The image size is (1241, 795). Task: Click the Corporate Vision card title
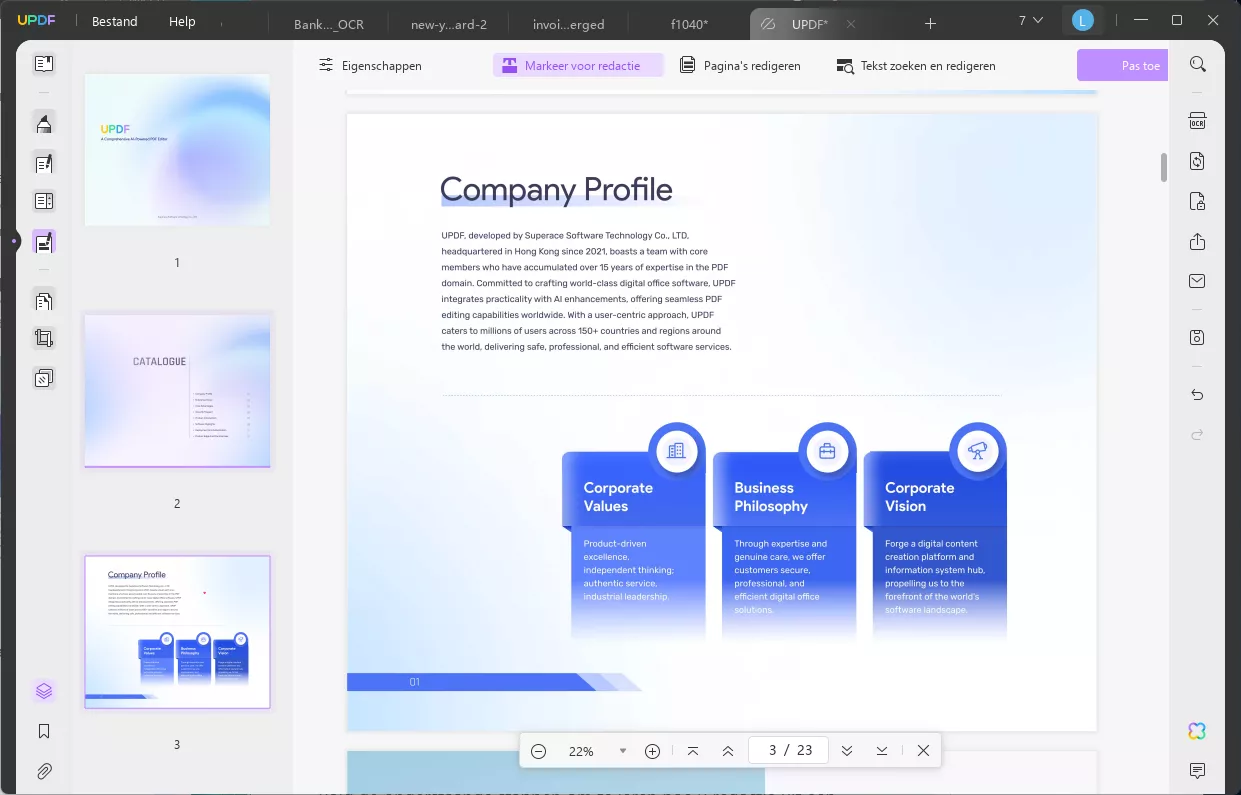pos(919,497)
